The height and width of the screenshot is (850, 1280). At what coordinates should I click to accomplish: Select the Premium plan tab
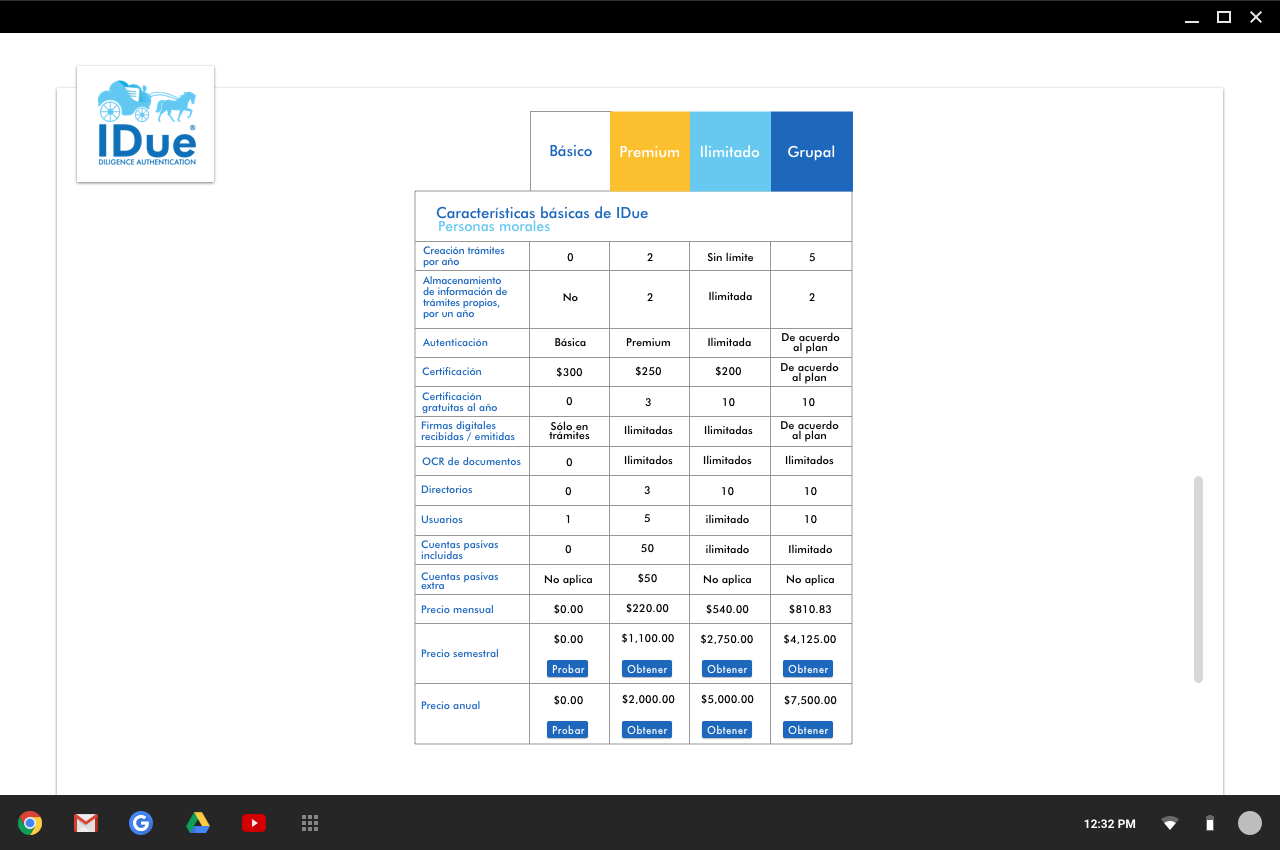pos(649,152)
